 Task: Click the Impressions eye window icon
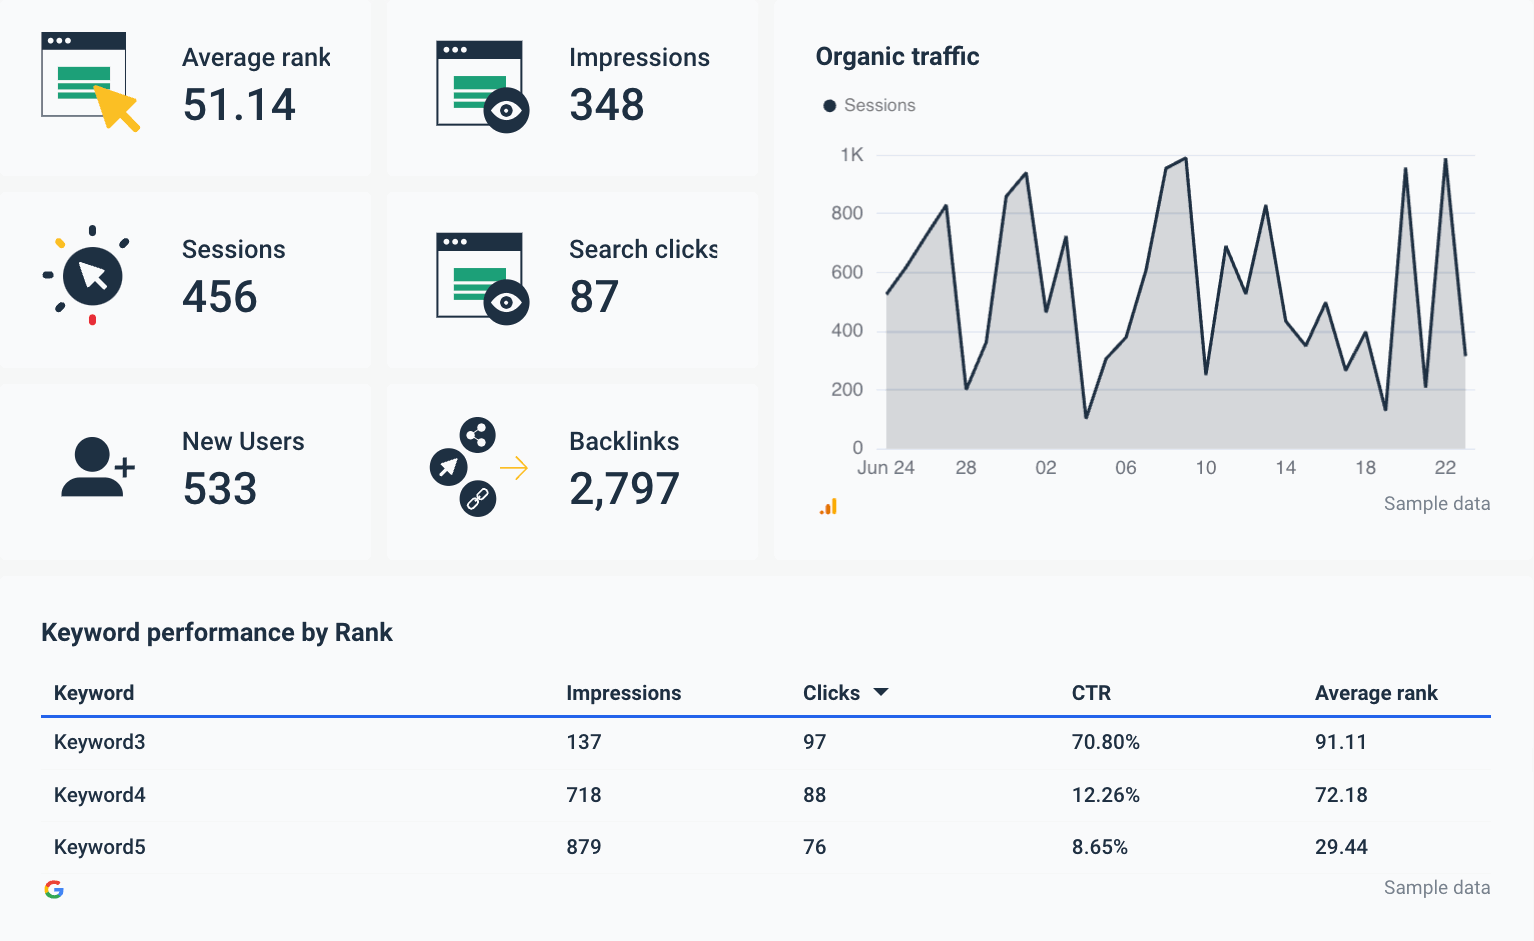[x=483, y=87]
